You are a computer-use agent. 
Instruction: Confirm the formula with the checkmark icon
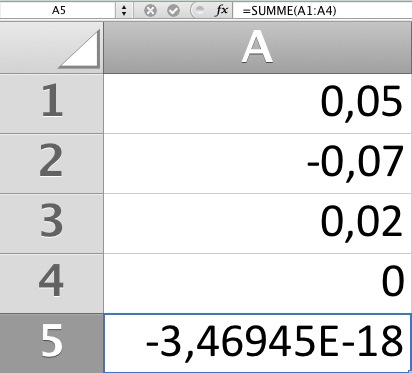[173, 11]
